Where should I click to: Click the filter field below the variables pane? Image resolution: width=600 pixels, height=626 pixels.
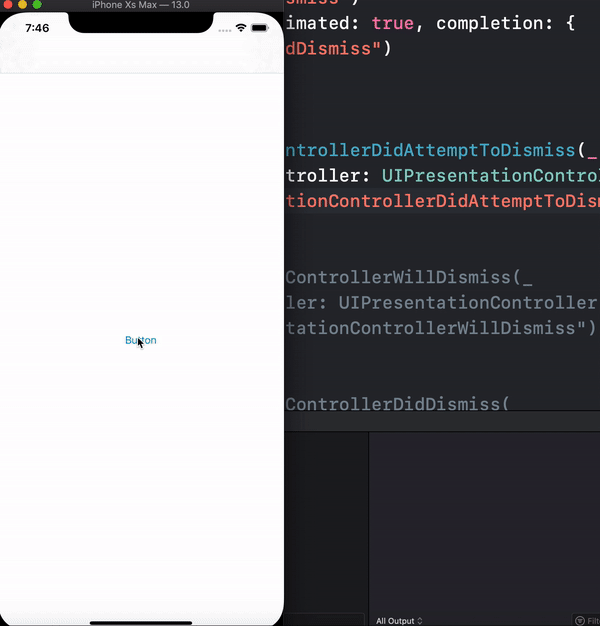click(x=324, y=620)
